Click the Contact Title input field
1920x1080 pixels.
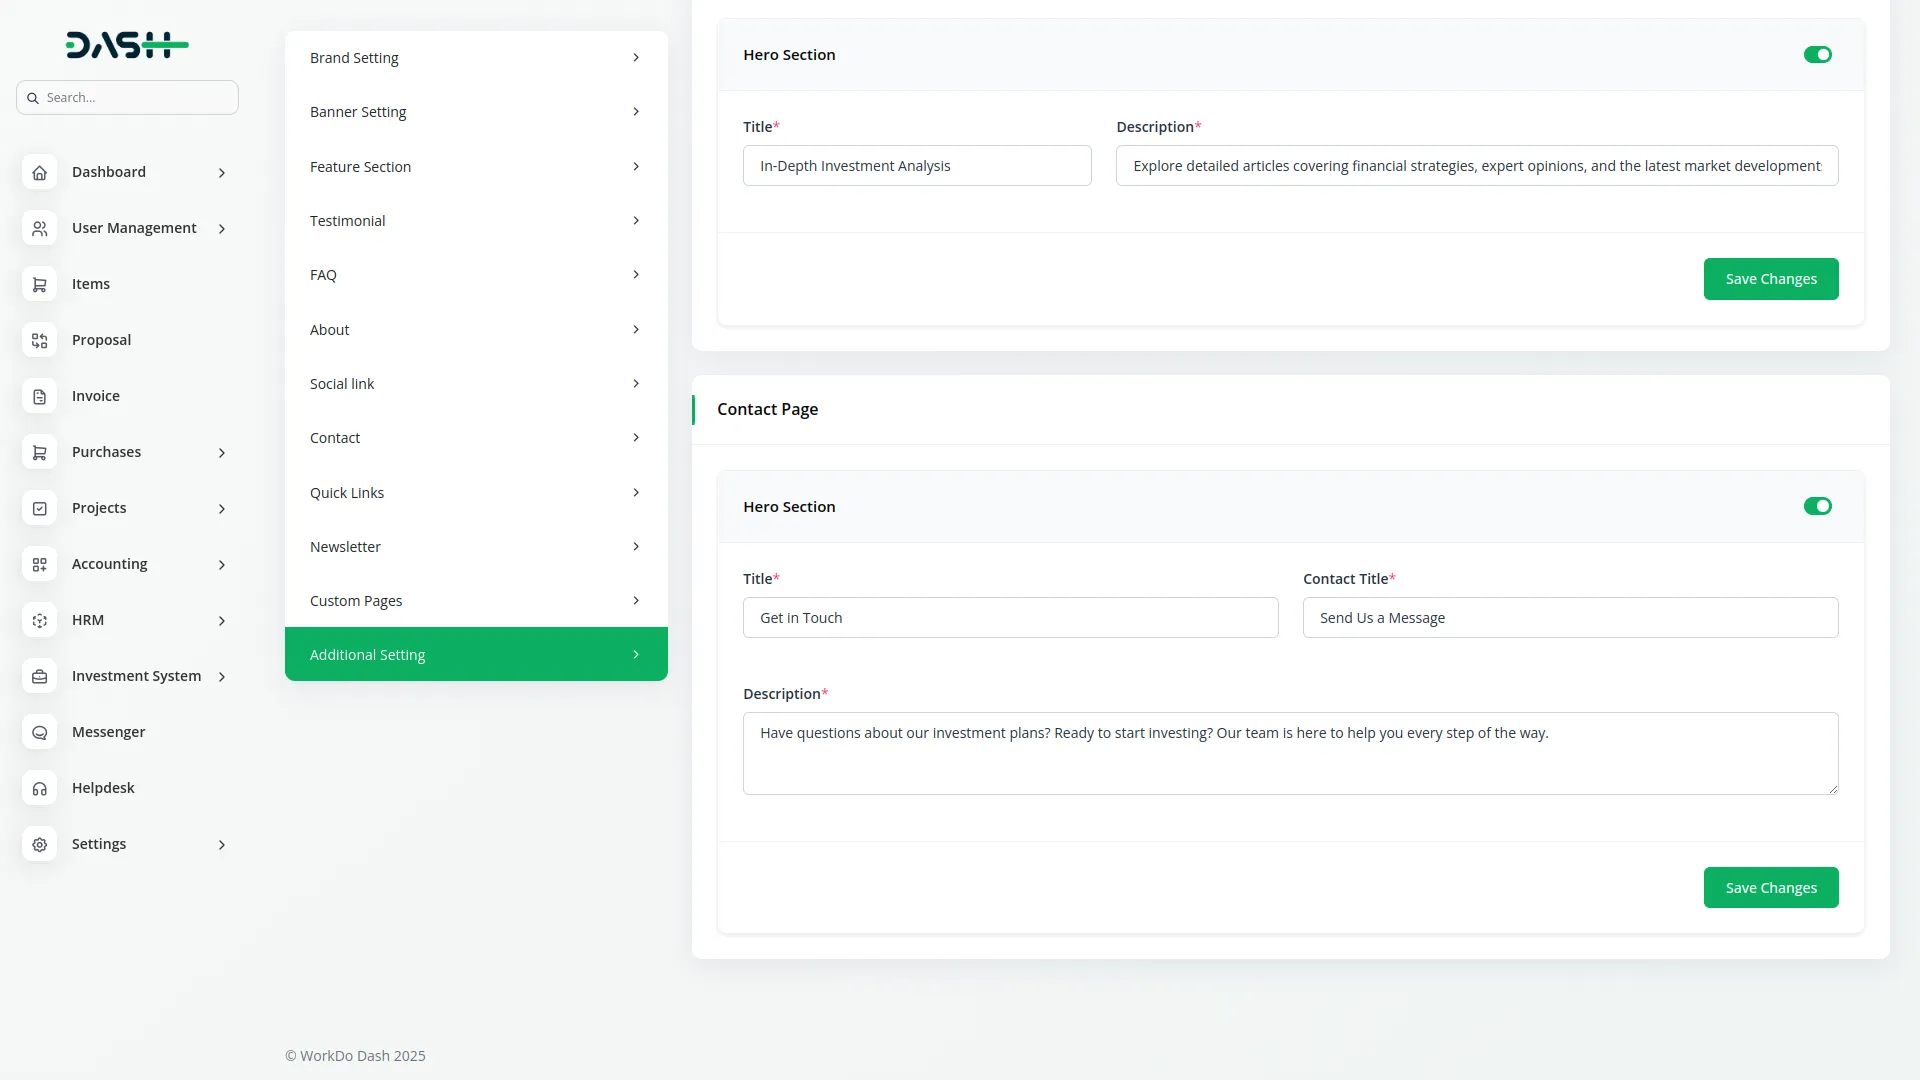click(x=1570, y=618)
